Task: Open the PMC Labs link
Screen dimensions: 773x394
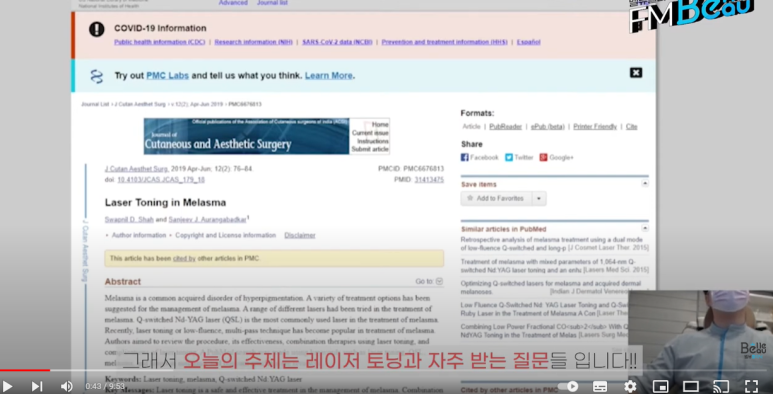Action: click(x=168, y=75)
